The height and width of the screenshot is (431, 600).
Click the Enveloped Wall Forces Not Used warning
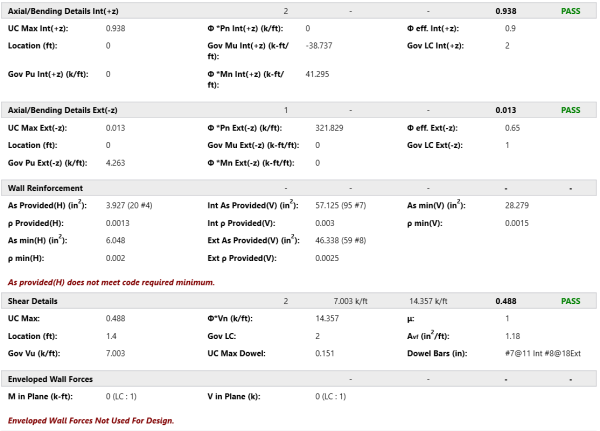click(x=91, y=420)
